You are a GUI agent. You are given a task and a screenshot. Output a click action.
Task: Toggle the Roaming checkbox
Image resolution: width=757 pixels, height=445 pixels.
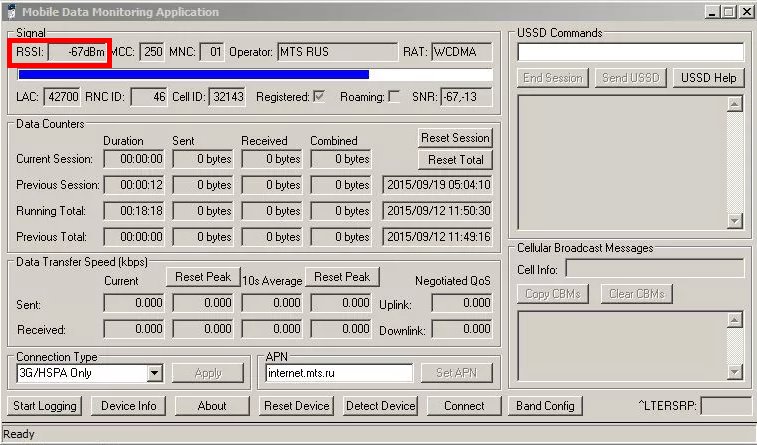coord(394,96)
